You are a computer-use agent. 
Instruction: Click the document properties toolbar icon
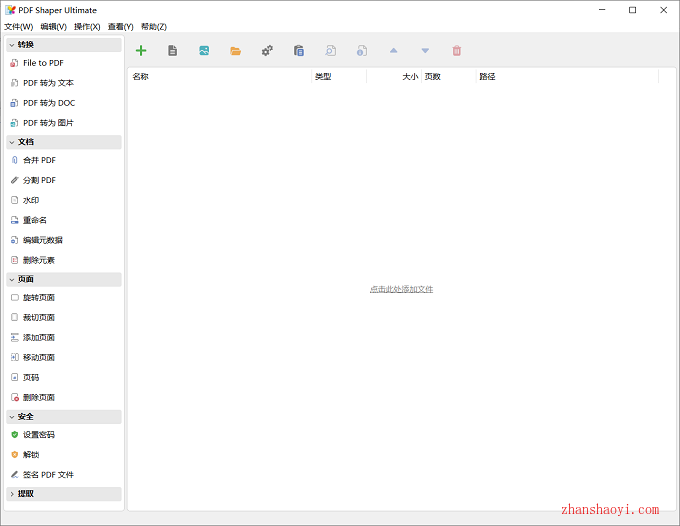click(x=362, y=51)
